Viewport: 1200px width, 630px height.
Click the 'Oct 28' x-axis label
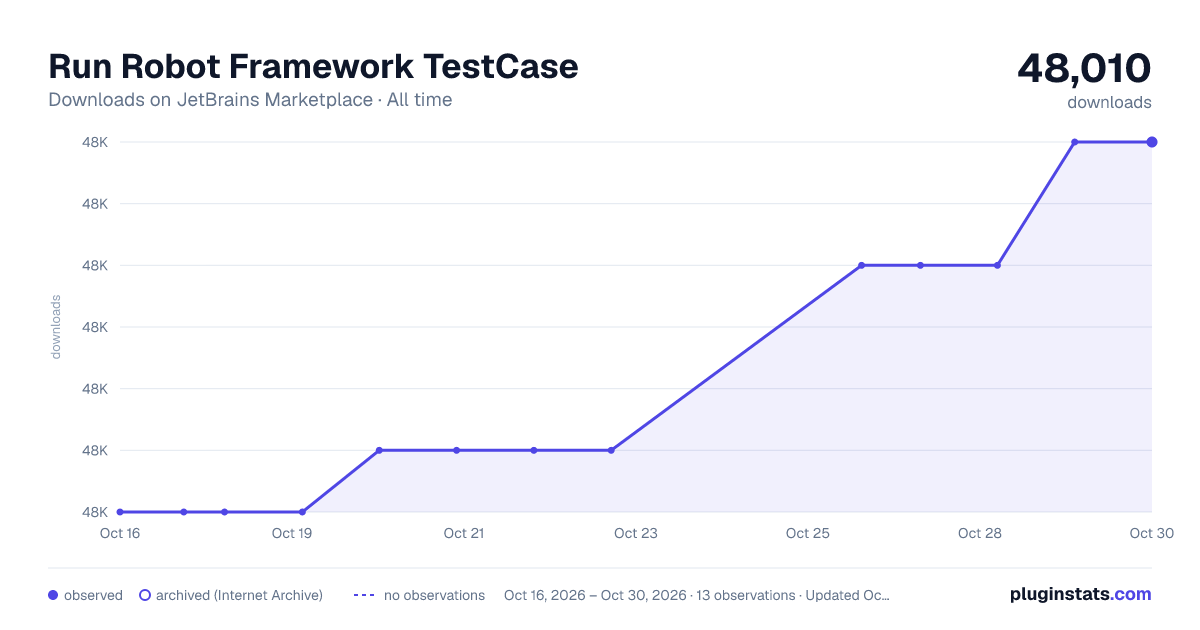click(980, 533)
